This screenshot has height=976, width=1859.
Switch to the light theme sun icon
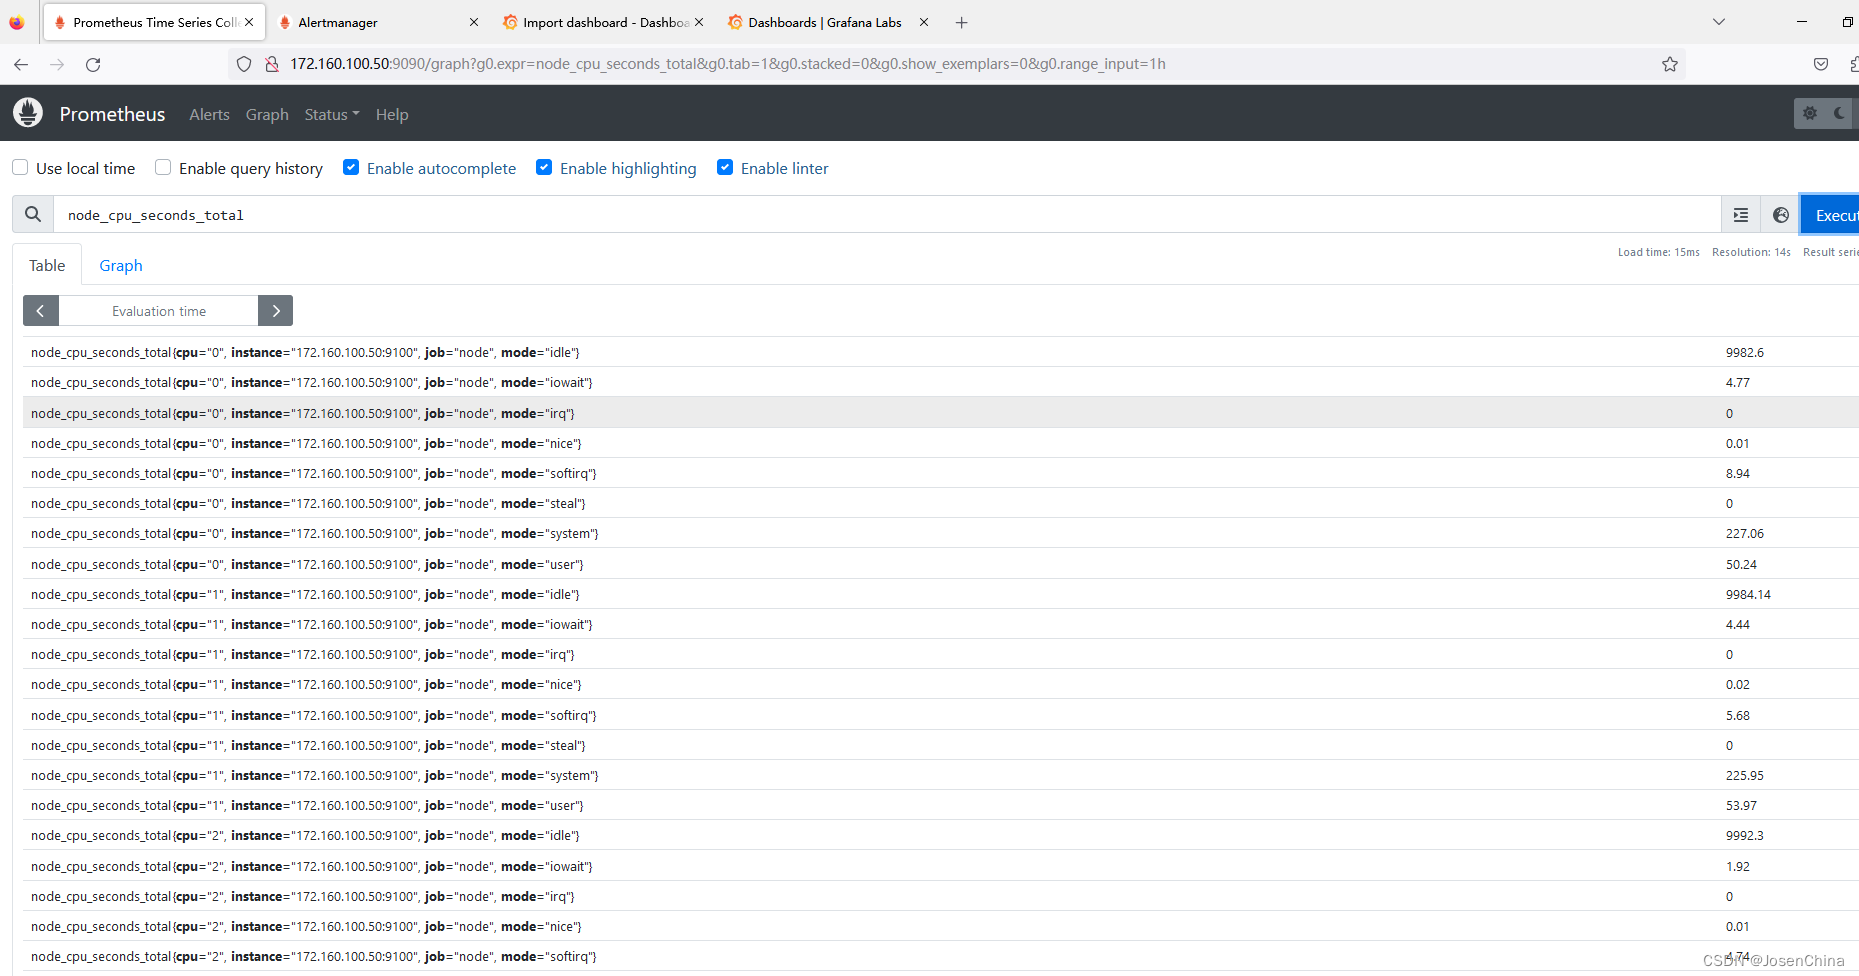(x=1810, y=113)
